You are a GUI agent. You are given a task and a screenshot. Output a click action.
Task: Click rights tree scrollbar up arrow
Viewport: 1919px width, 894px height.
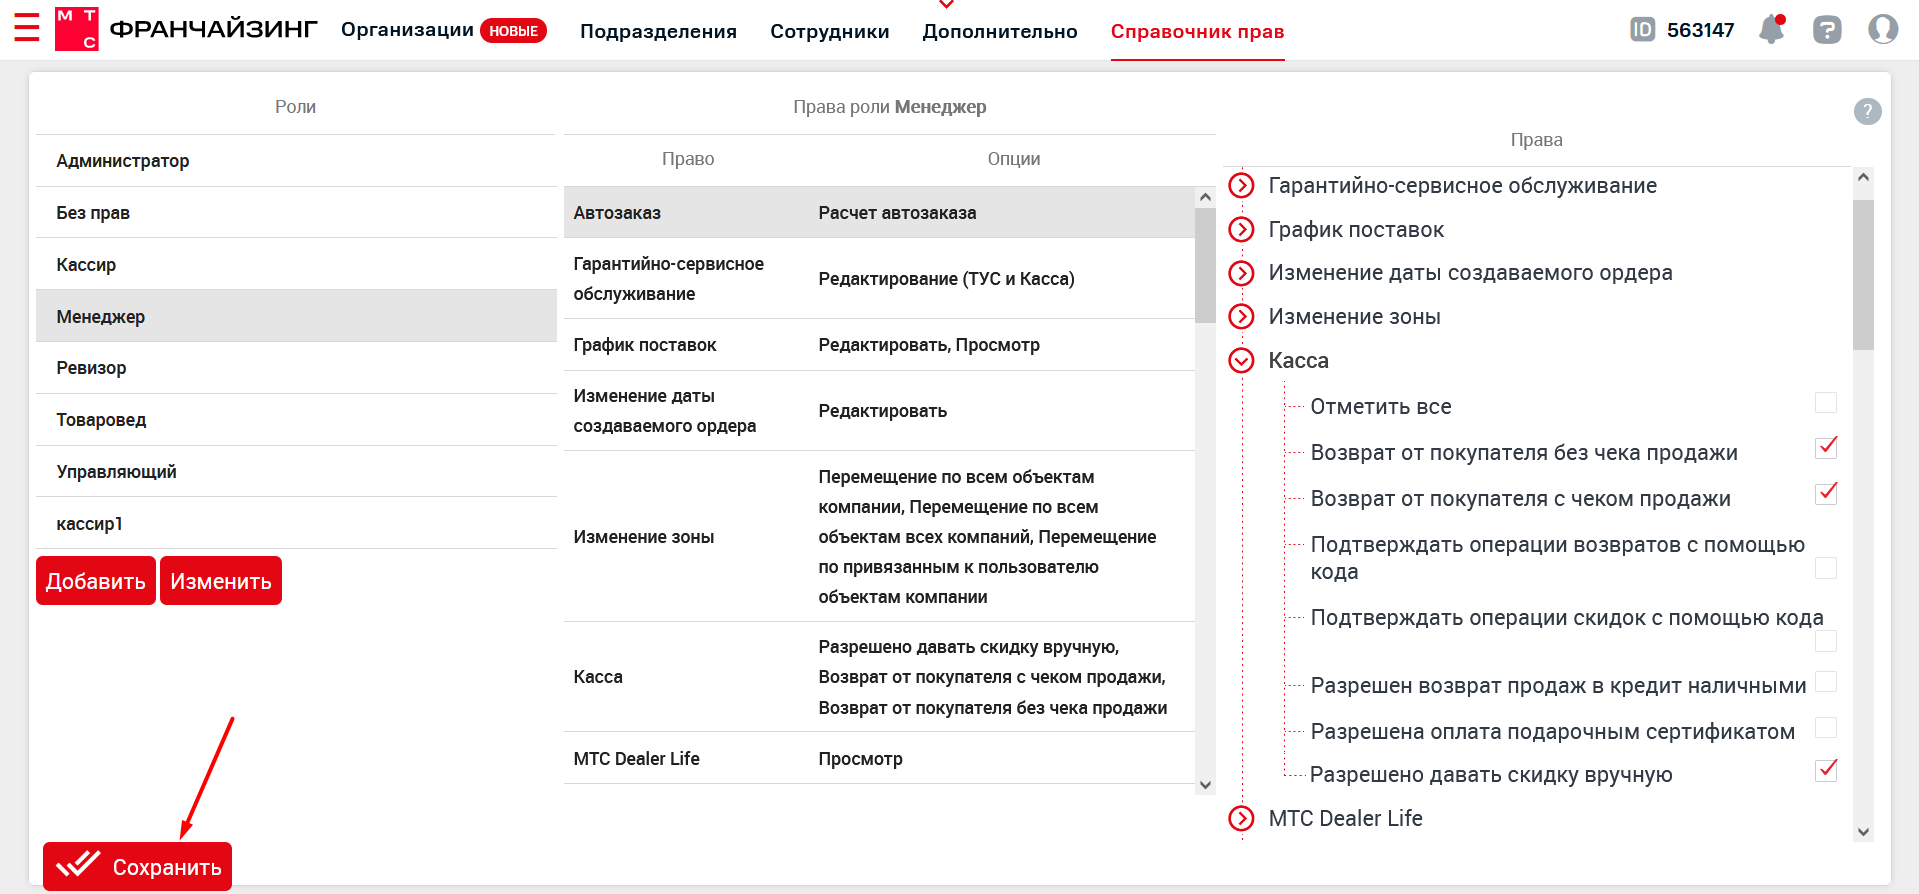[x=1863, y=177]
